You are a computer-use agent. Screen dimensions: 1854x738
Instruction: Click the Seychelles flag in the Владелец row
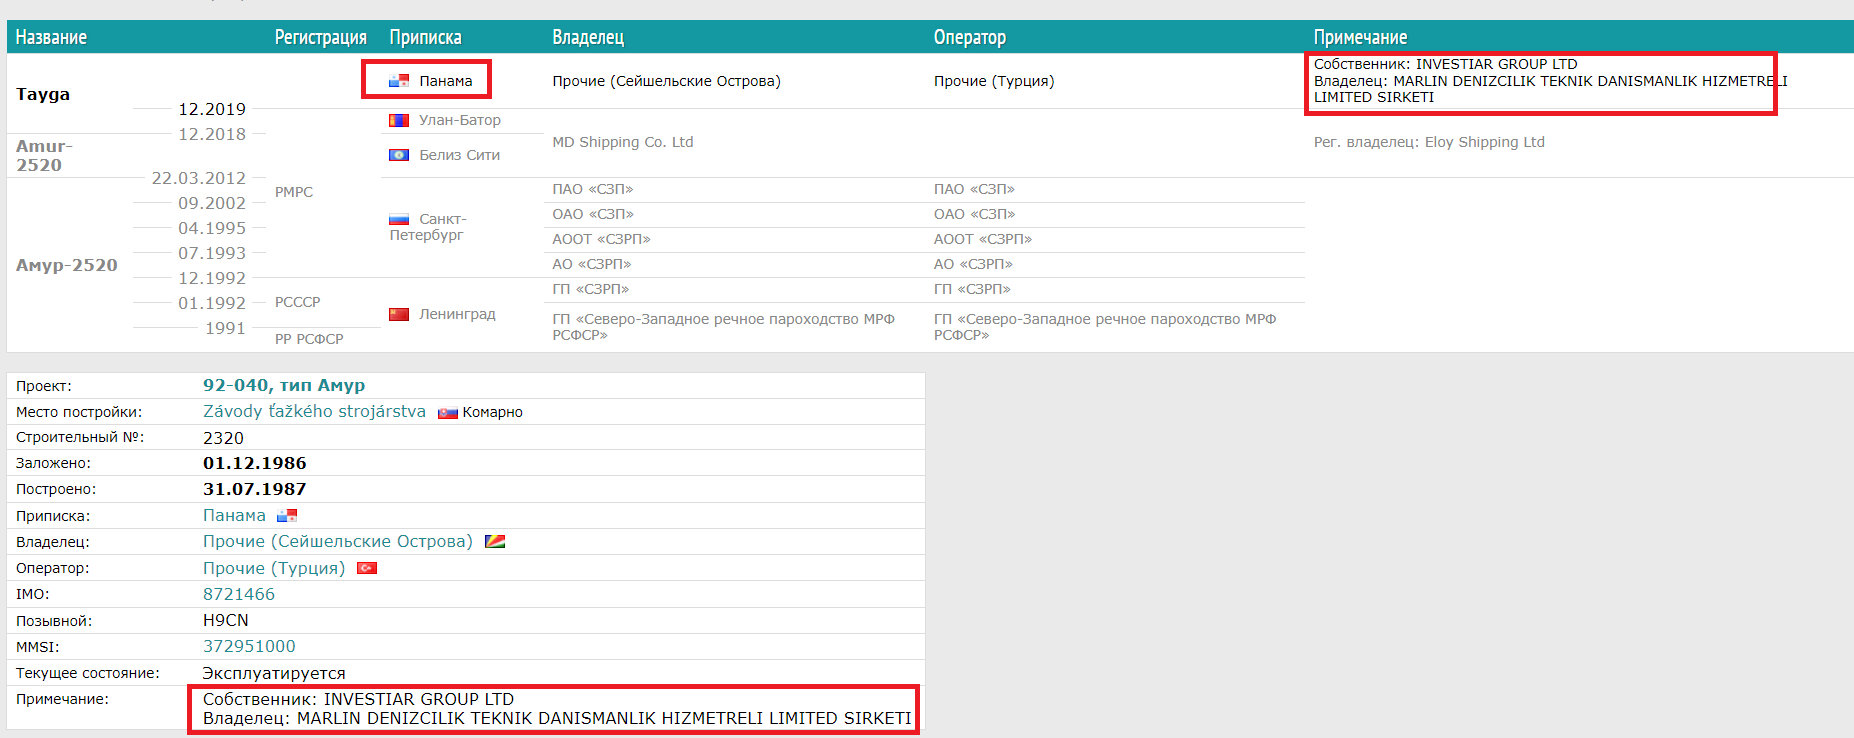click(x=495, y=542)
